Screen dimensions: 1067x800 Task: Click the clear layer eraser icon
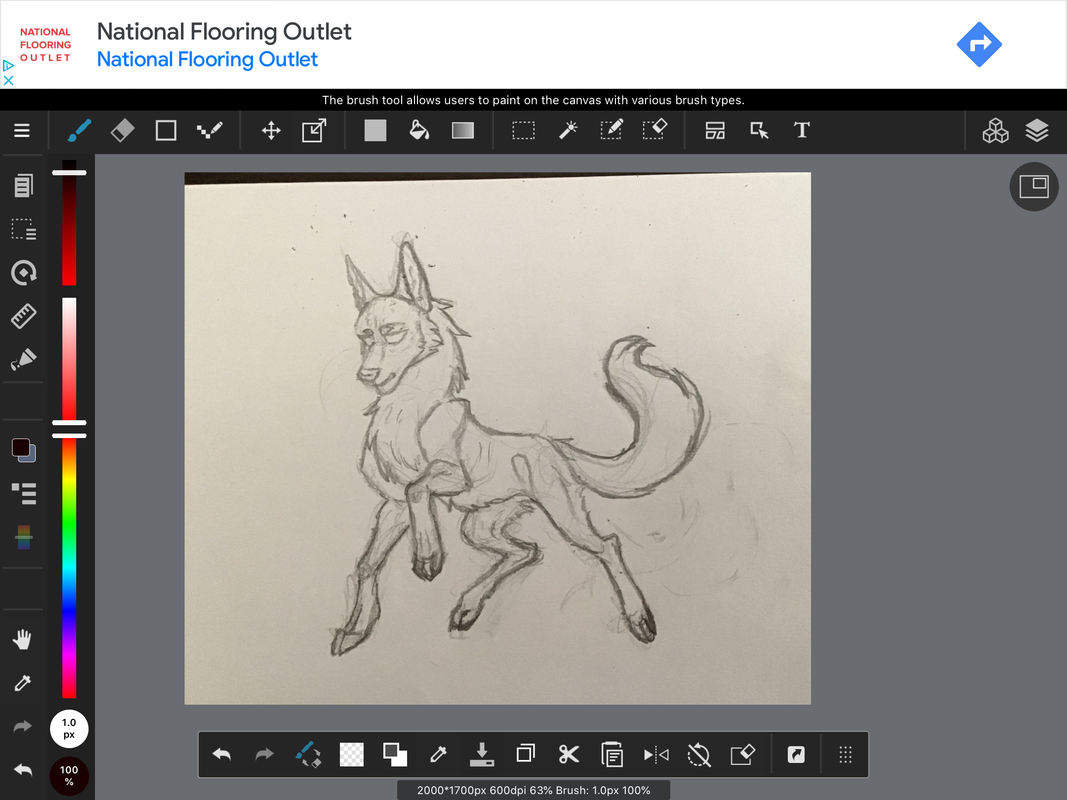click(x=742, y=754)
